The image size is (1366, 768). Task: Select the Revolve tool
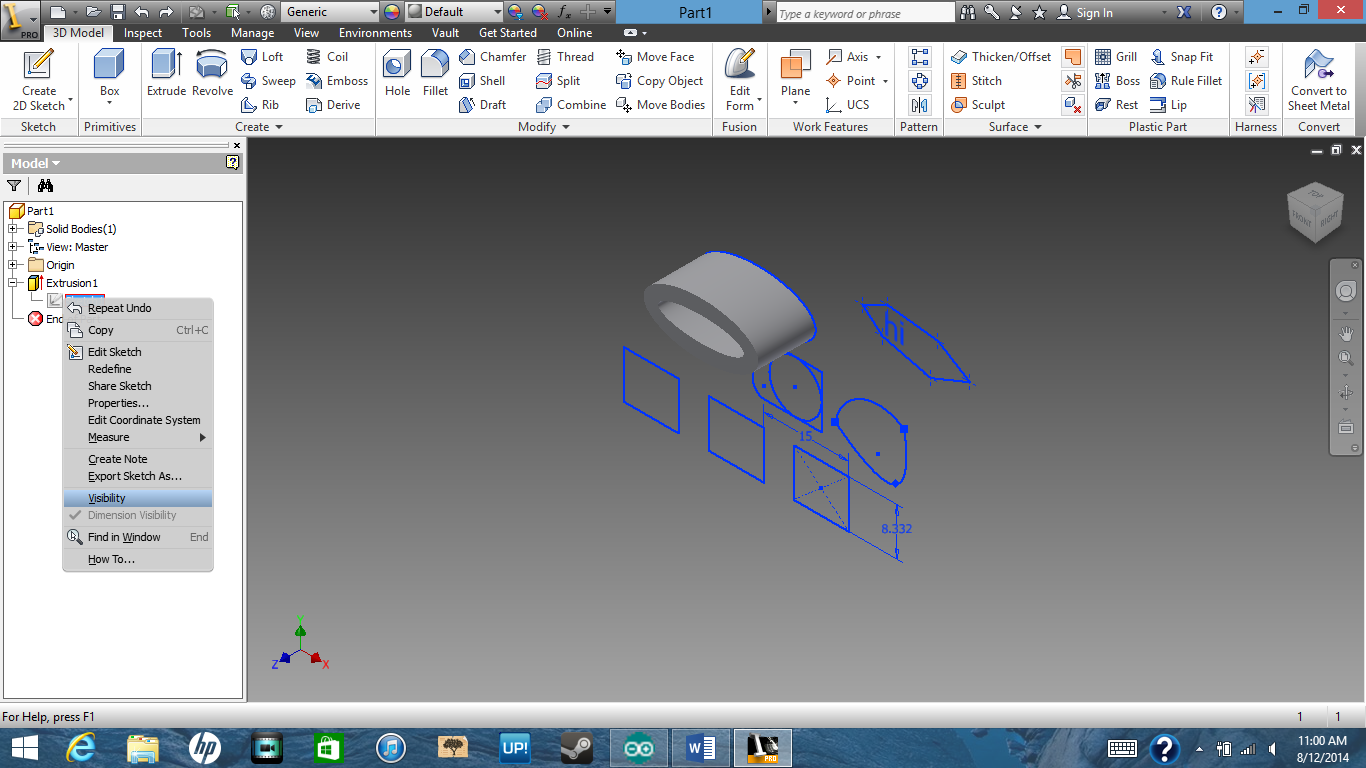pos(212,80)
